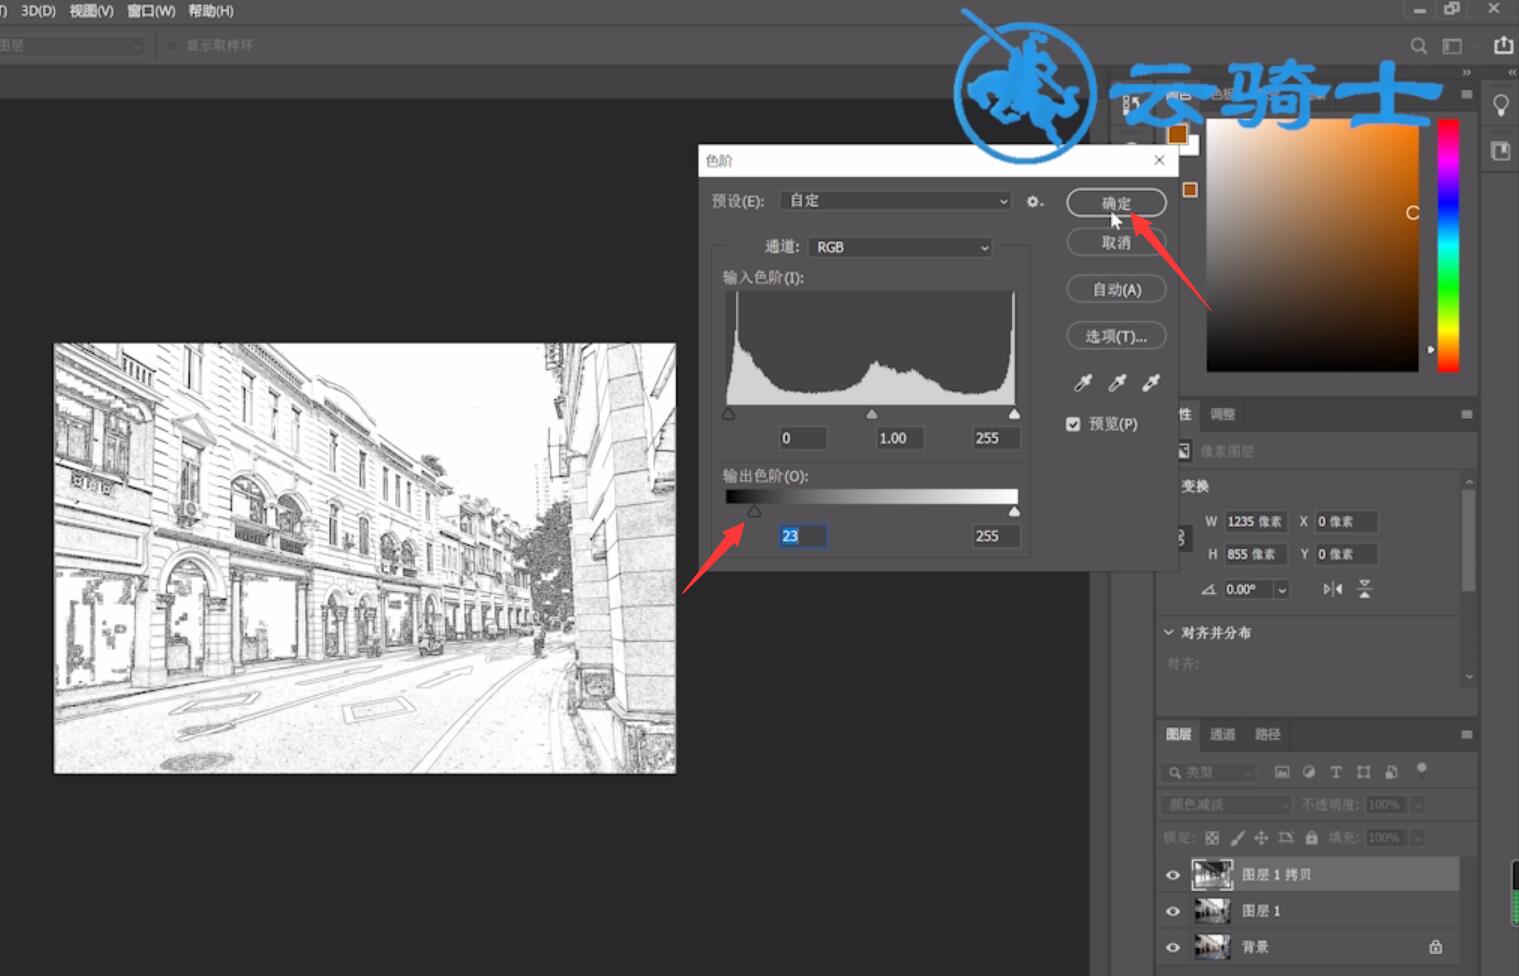Screen dimensions: 1519x976
Task: Hide the 图层 1 layer
Action: (x=1173, y=911)
